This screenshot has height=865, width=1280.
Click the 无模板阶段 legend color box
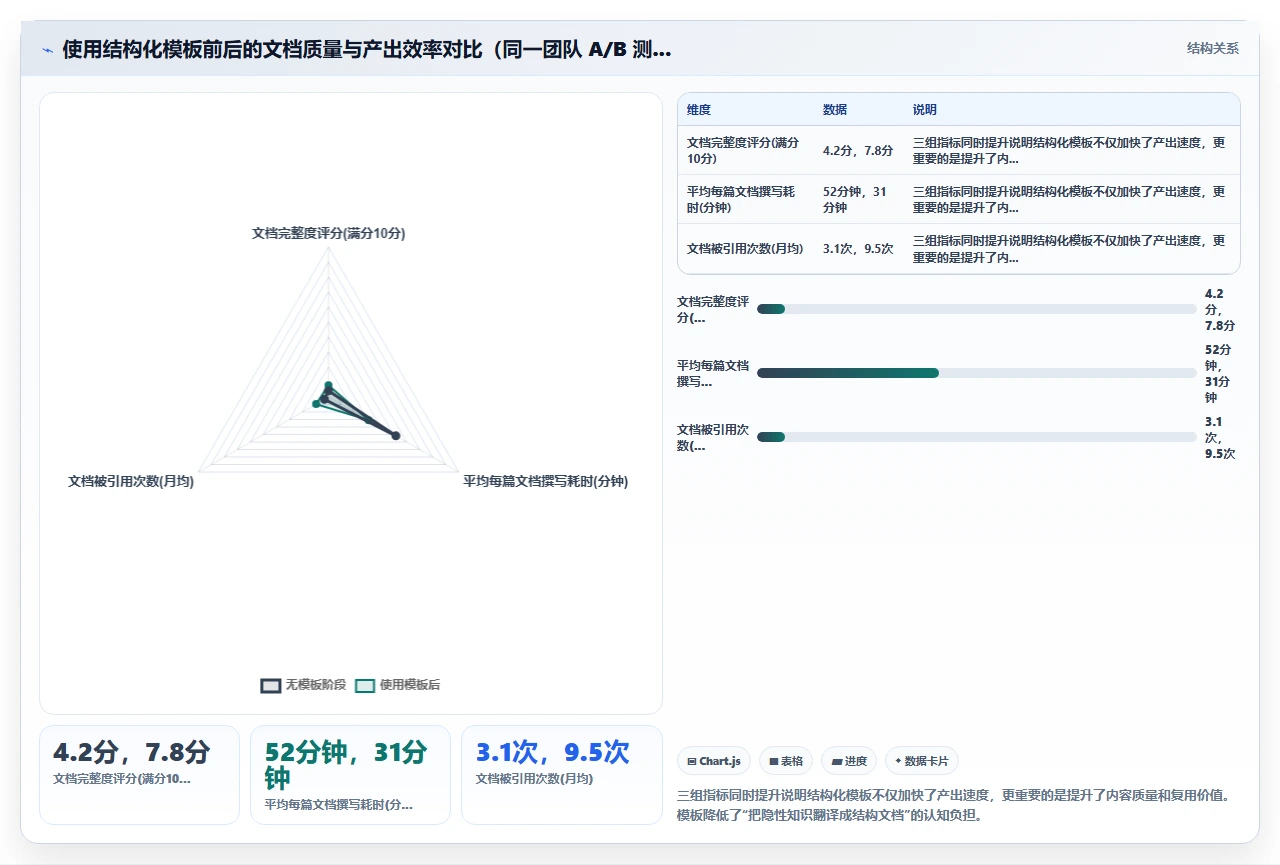[x=271, y=685]
